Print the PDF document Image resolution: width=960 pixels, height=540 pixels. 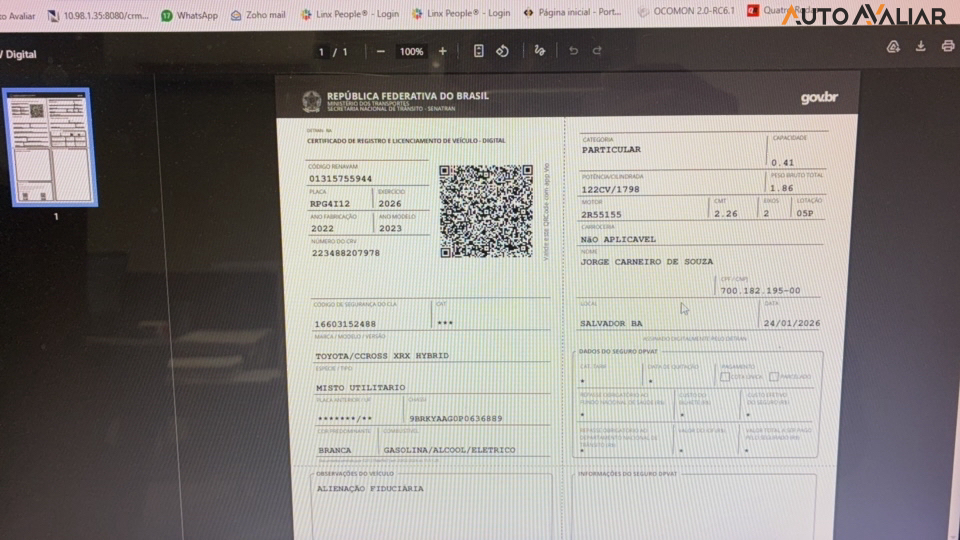click(x=947, y=47)
